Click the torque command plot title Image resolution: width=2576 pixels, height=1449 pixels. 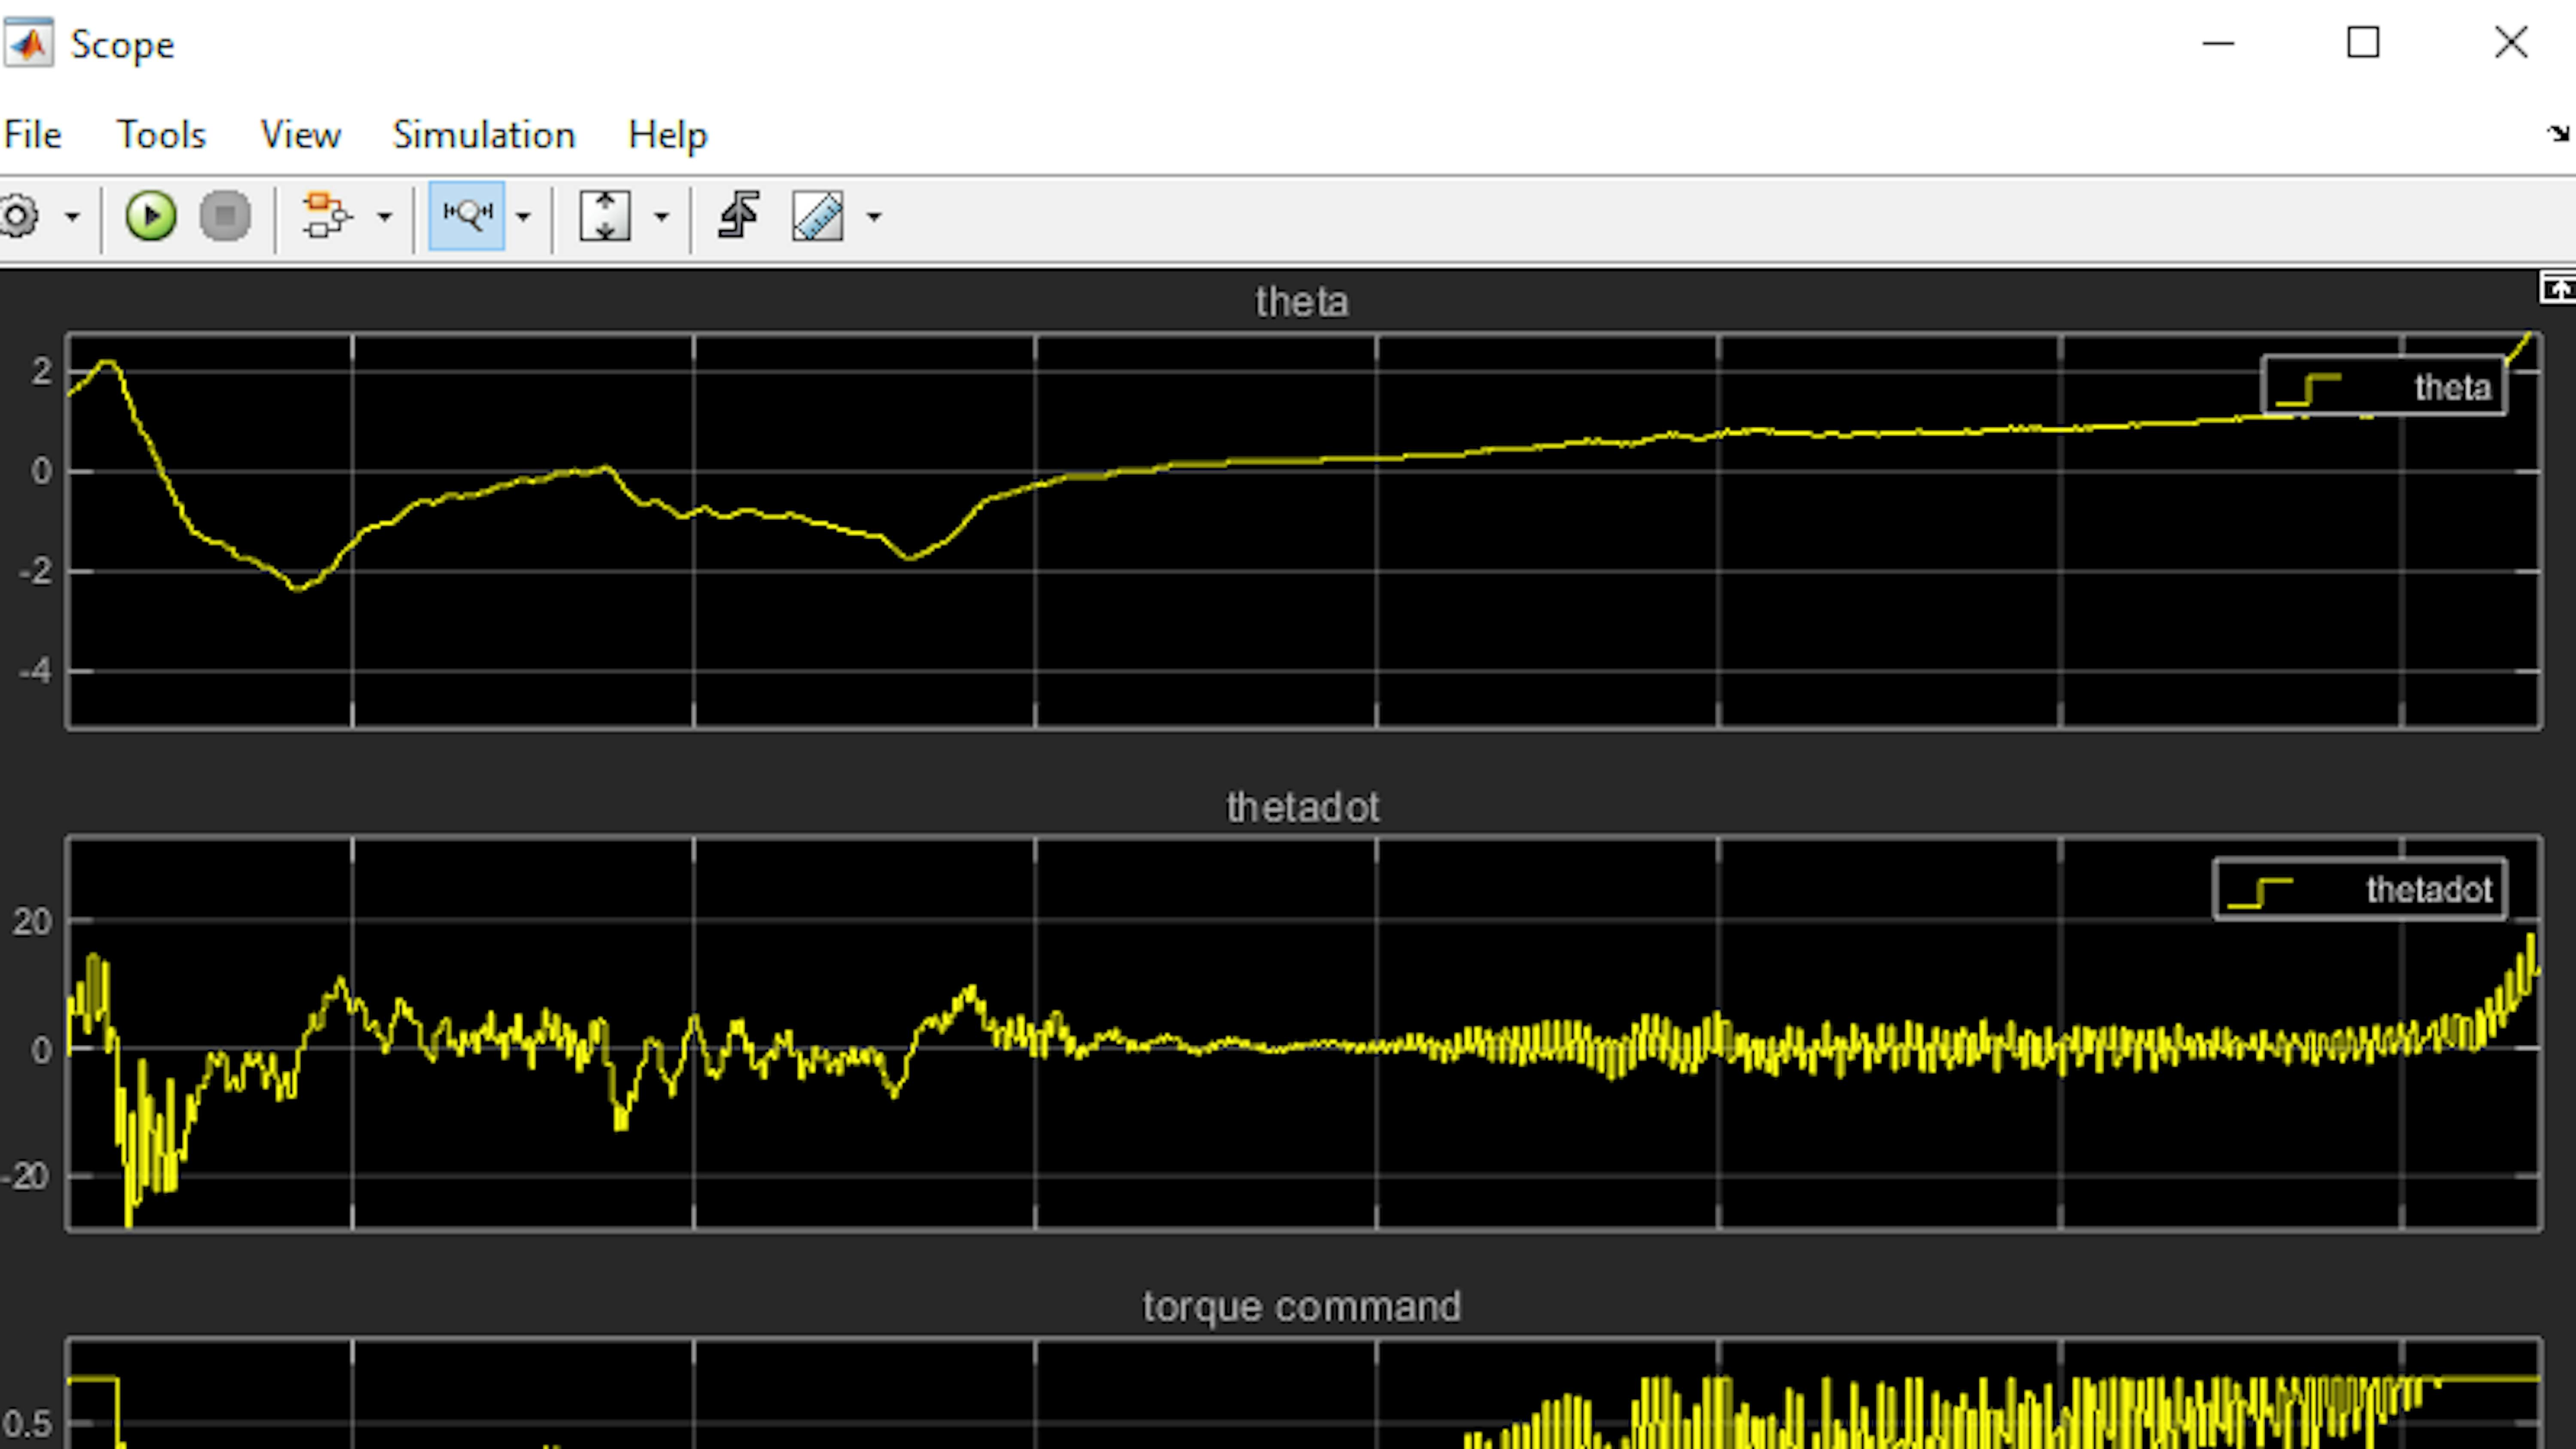click(1302, 1306)
